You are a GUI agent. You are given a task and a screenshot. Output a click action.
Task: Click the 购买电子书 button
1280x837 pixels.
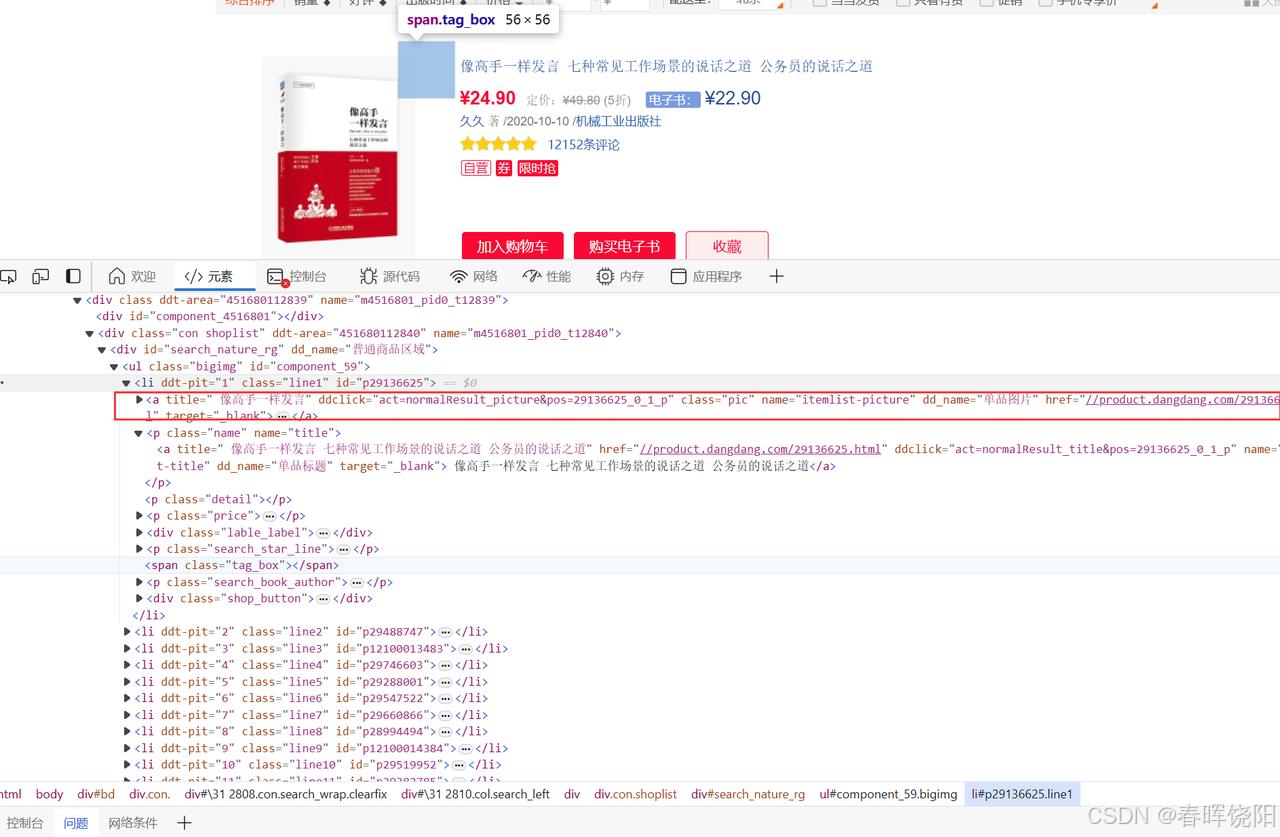pos(624,246)
